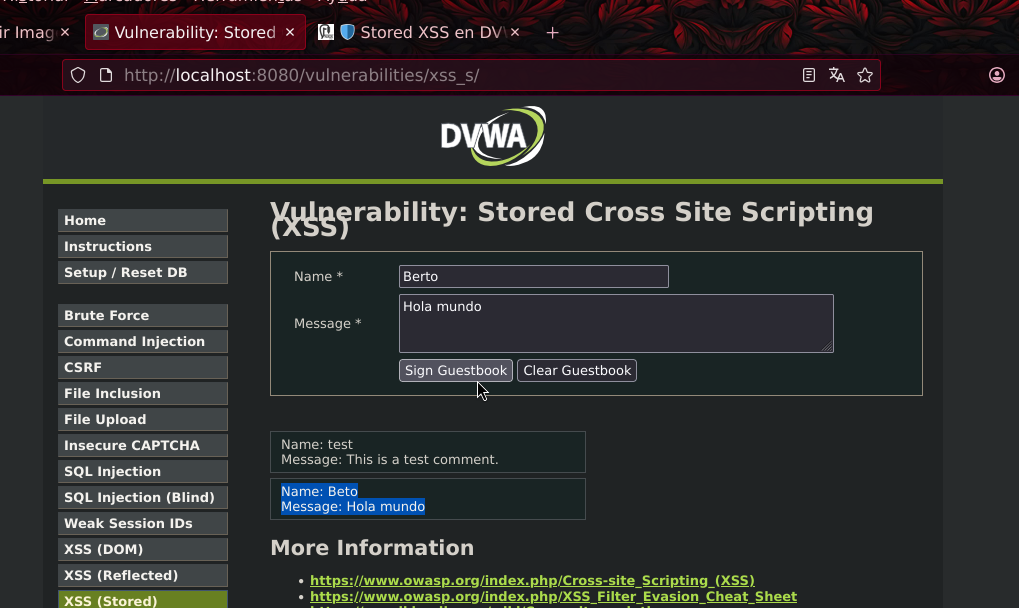The height and width of the screenshot is (608, 1019).
Task: Go to SQL Injection in sidebar
Action: (x=143, y=472)
